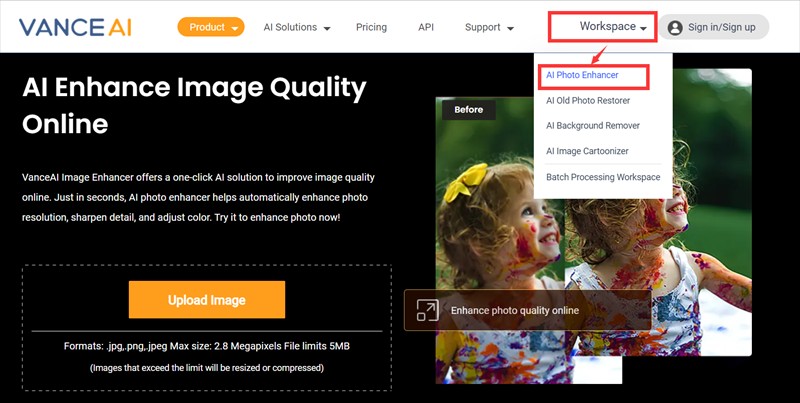800x403 pixels.
Task: Click the resized or compressed note
Action: pyautogui.click(x=207, y=367)
